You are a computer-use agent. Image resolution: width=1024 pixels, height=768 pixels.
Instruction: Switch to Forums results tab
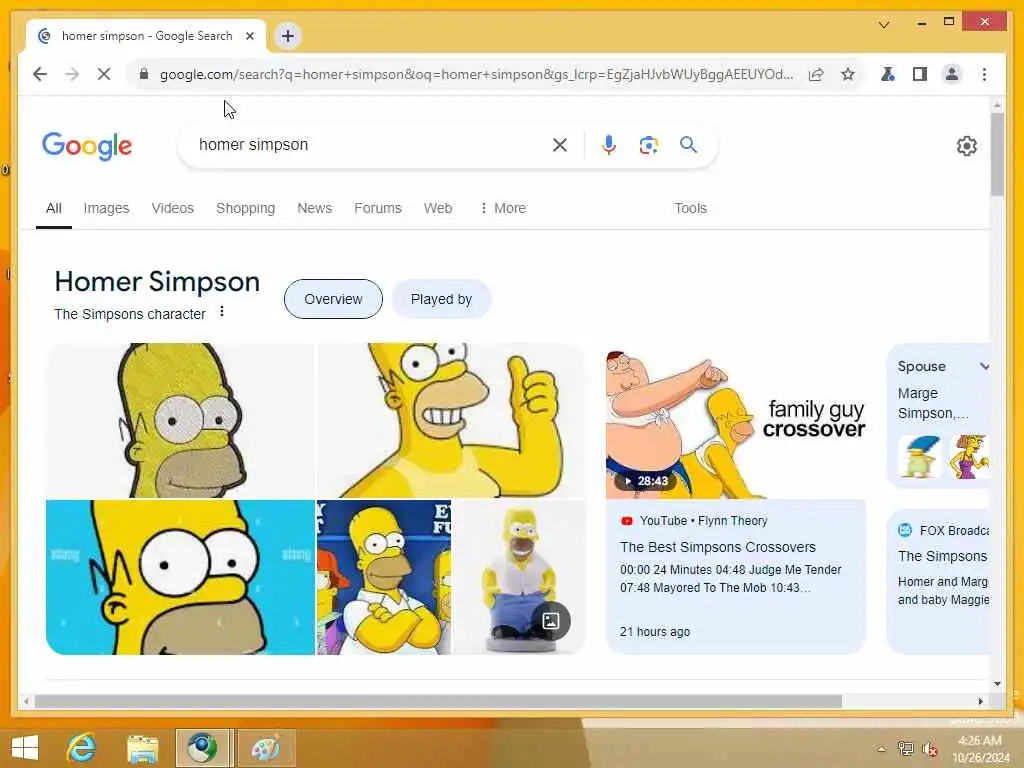pos(377,208)
